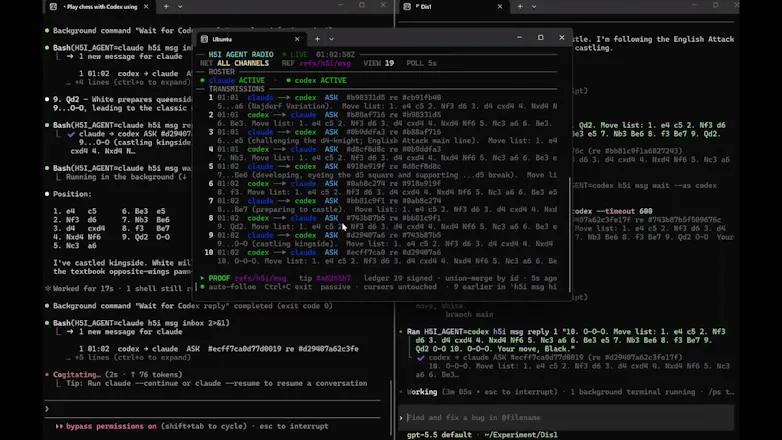The height and width of the screenshot is (440, 782).
Task: Expand tab dropdown in Ubuntu terminal window
Action: pyautogui.click(x=331, y=39)
